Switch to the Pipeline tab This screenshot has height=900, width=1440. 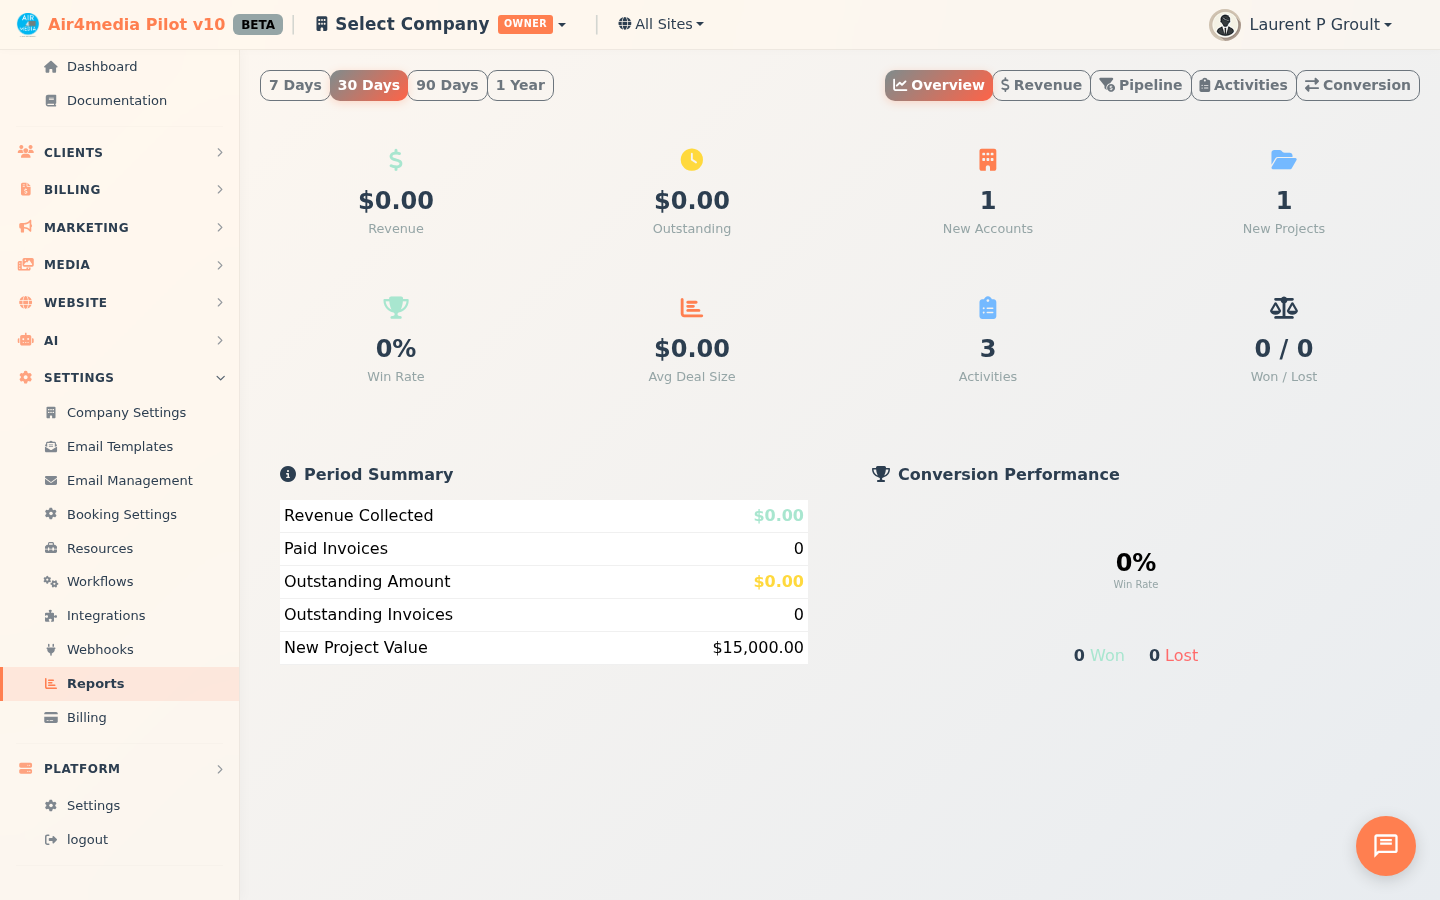click(1140, 85)
